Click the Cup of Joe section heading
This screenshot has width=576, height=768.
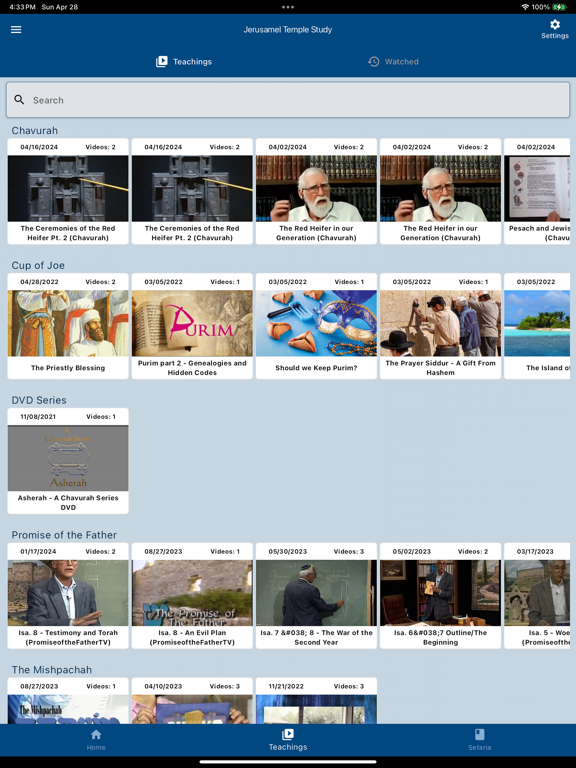38,265
